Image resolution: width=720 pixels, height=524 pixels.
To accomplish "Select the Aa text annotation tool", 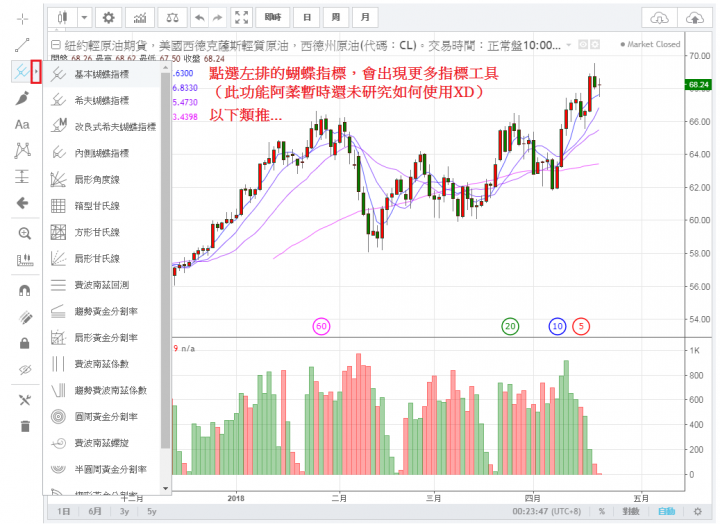I will (22, 124).
